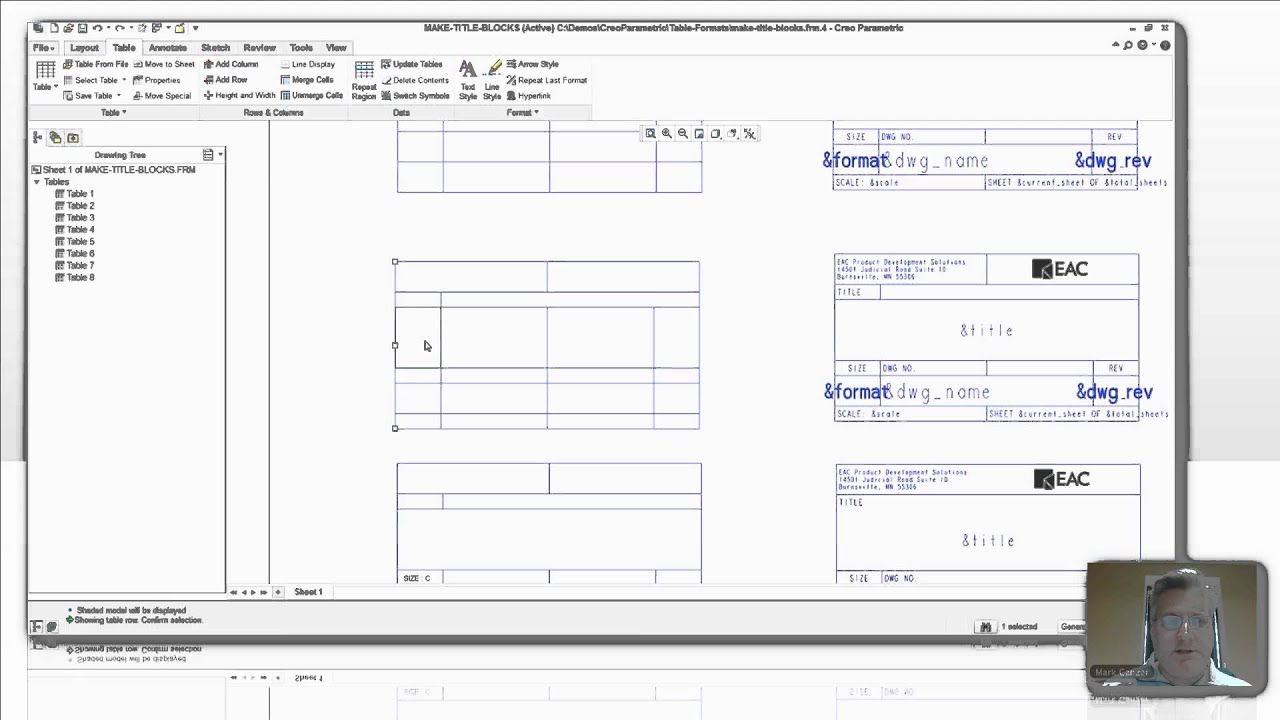Open Height and Width
The height and width of the screenshot is (720, 1280).
[239, 96]
